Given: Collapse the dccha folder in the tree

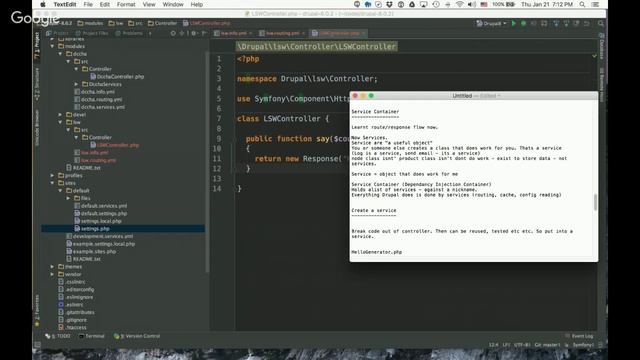Looking at the screenshot, I should (x=60, y=54).
